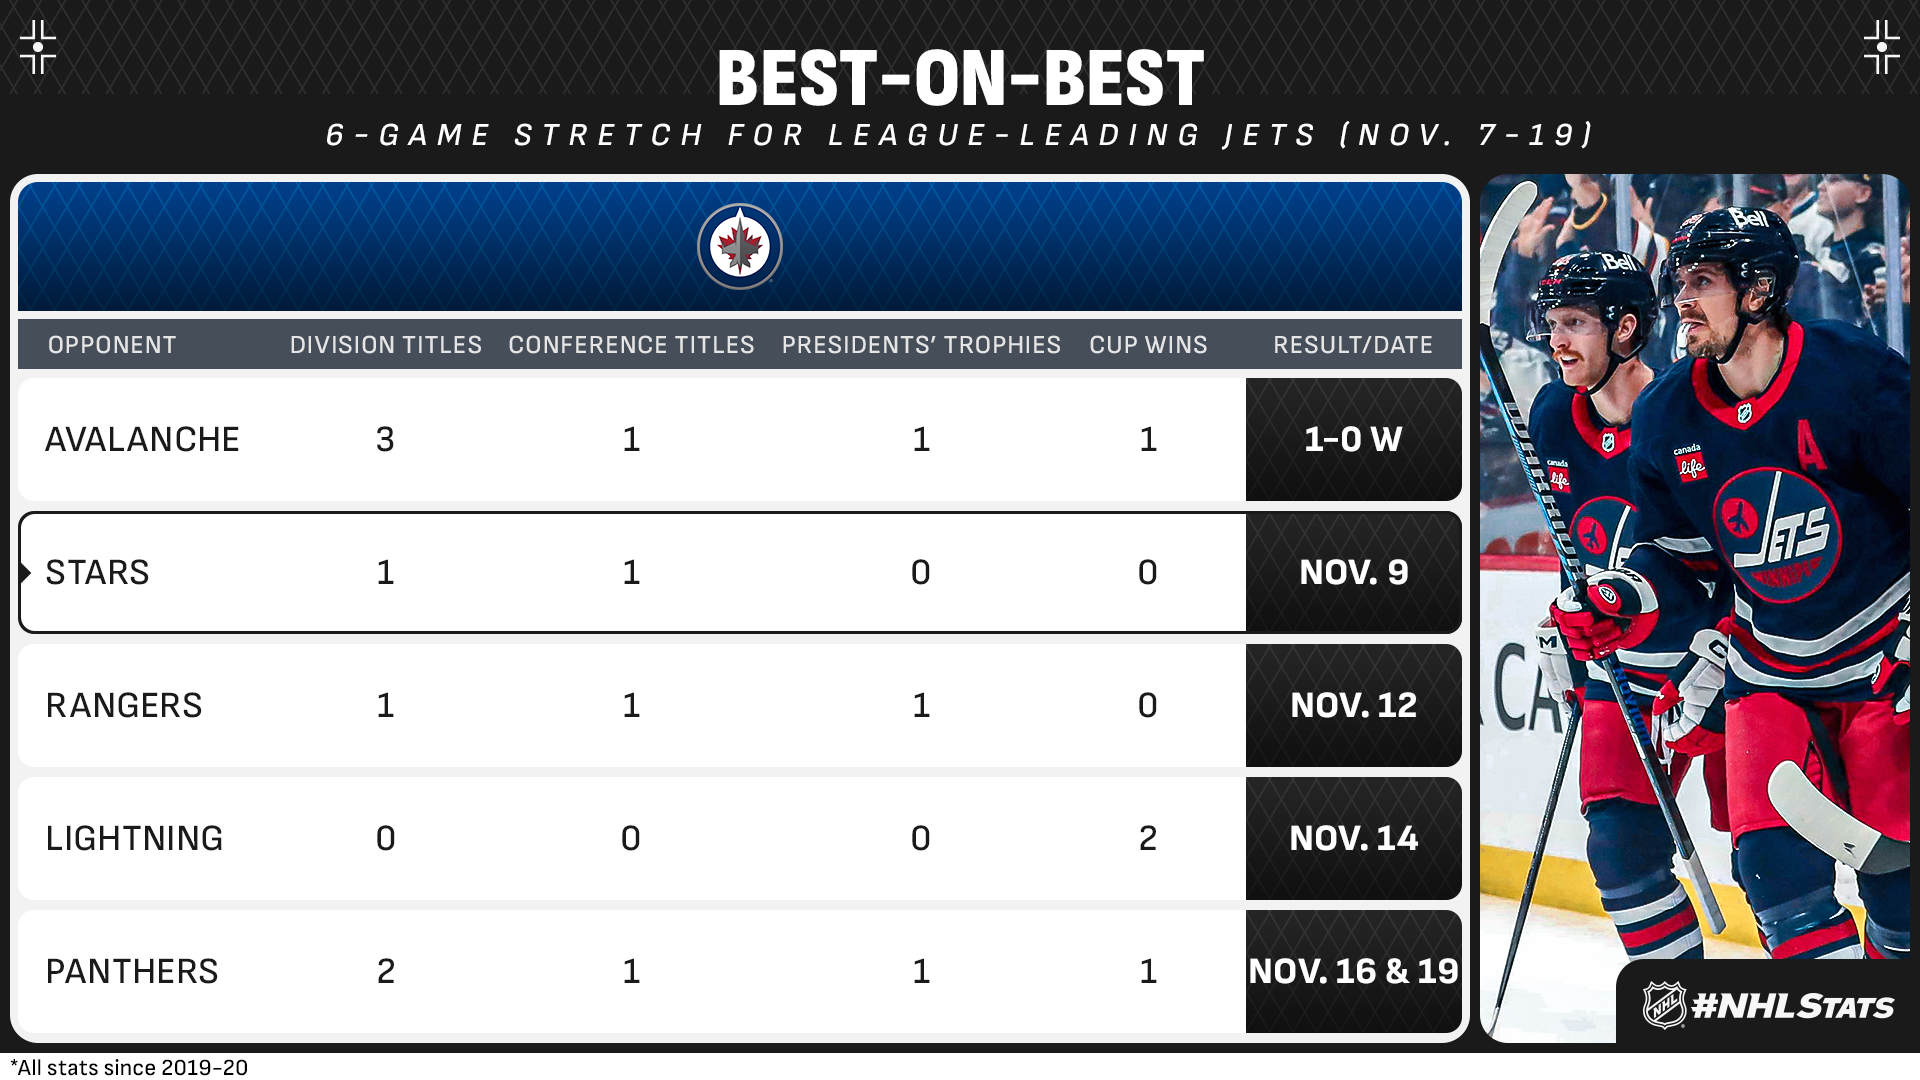Click the 1-0 W result box
The width and height of the screenshot is (1920, 1080).
pos(1353,440)
